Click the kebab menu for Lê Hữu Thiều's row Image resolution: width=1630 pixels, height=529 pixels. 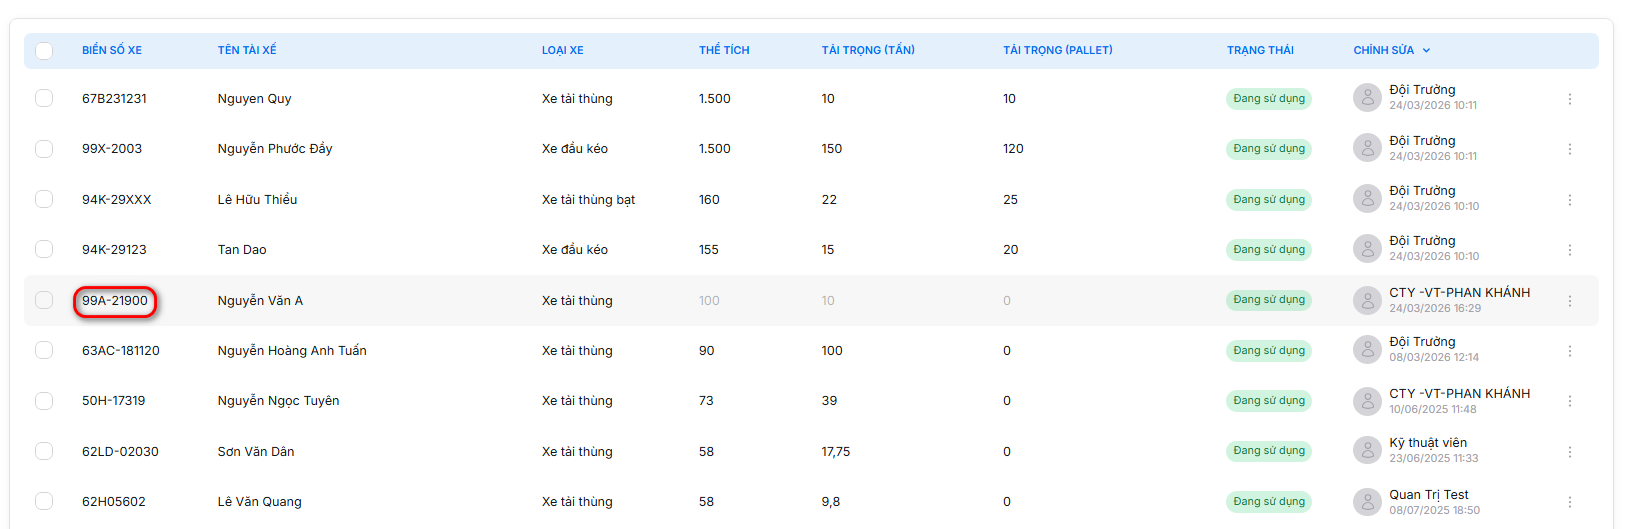[1569, 200]
